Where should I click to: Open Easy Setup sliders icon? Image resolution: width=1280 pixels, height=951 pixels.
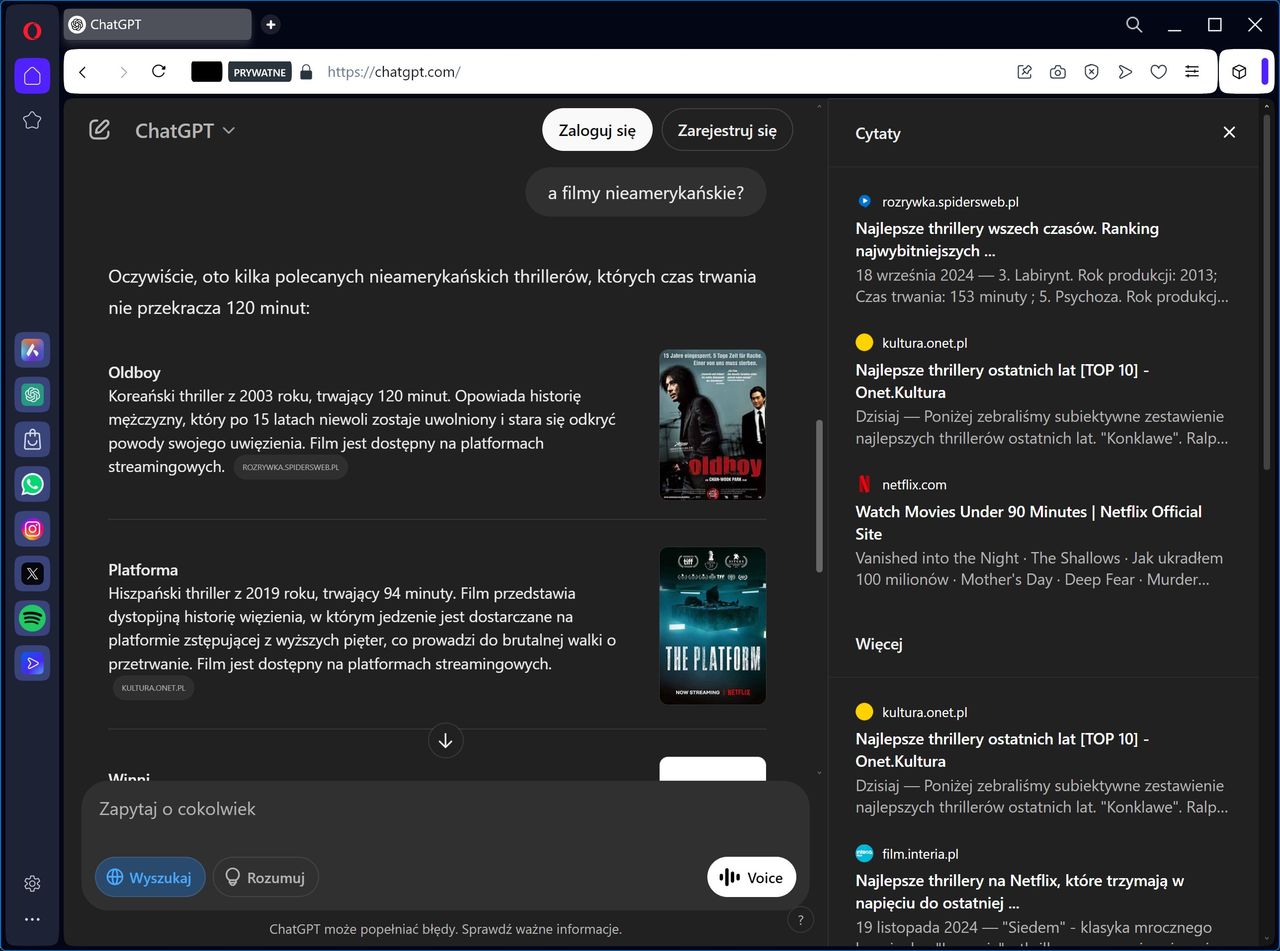[x=1192, y=72]
